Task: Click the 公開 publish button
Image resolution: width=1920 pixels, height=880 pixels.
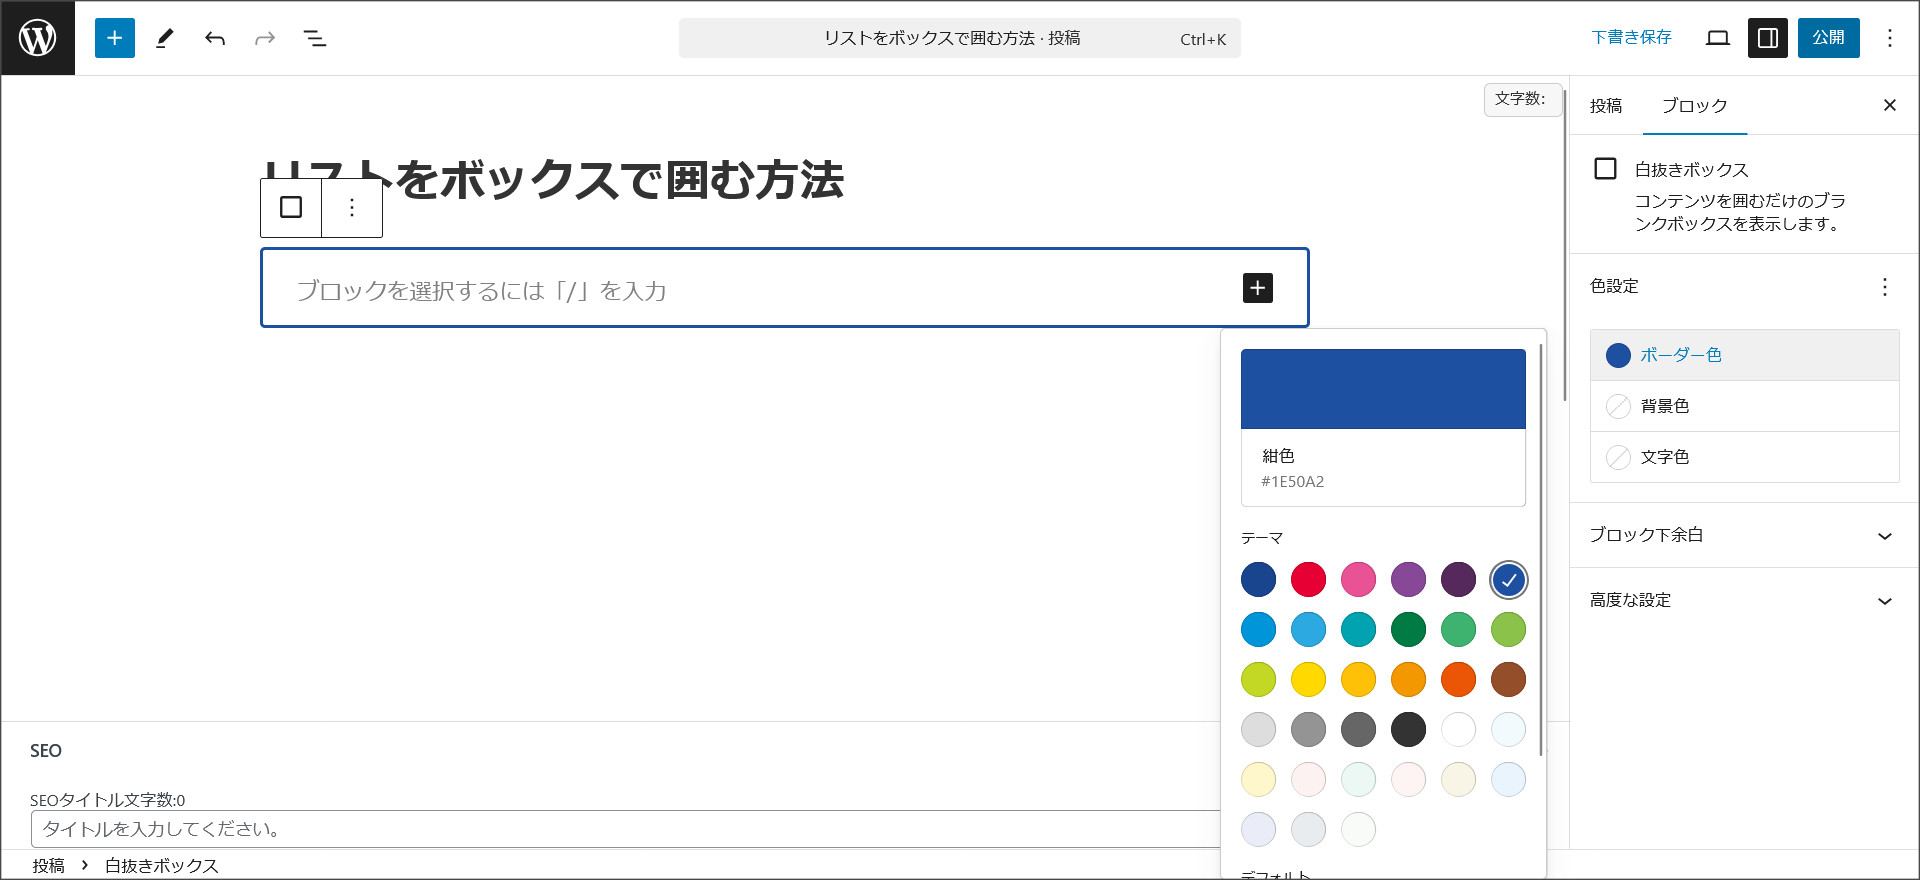Action: tap(1829, 38)
